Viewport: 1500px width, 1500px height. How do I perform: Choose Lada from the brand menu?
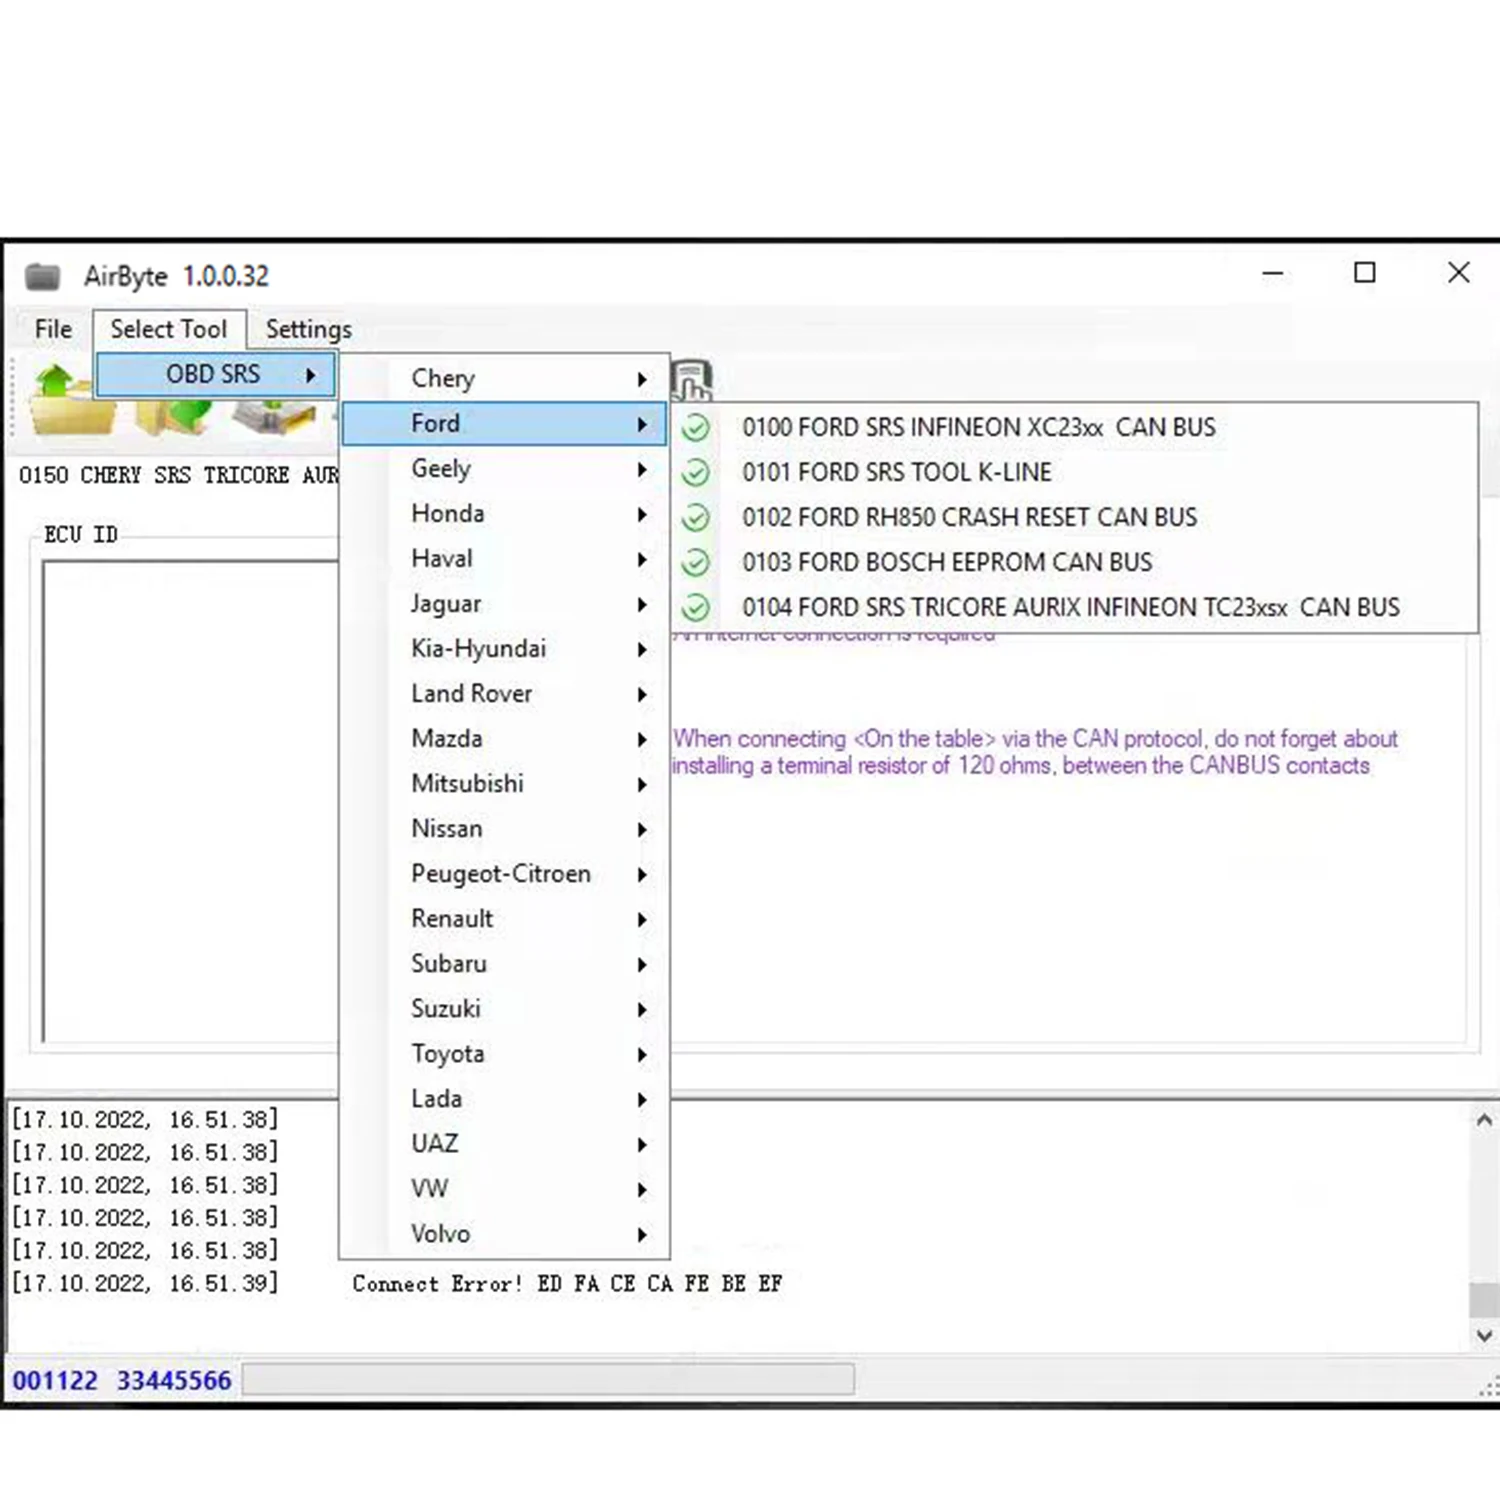tap(504, 1099)
